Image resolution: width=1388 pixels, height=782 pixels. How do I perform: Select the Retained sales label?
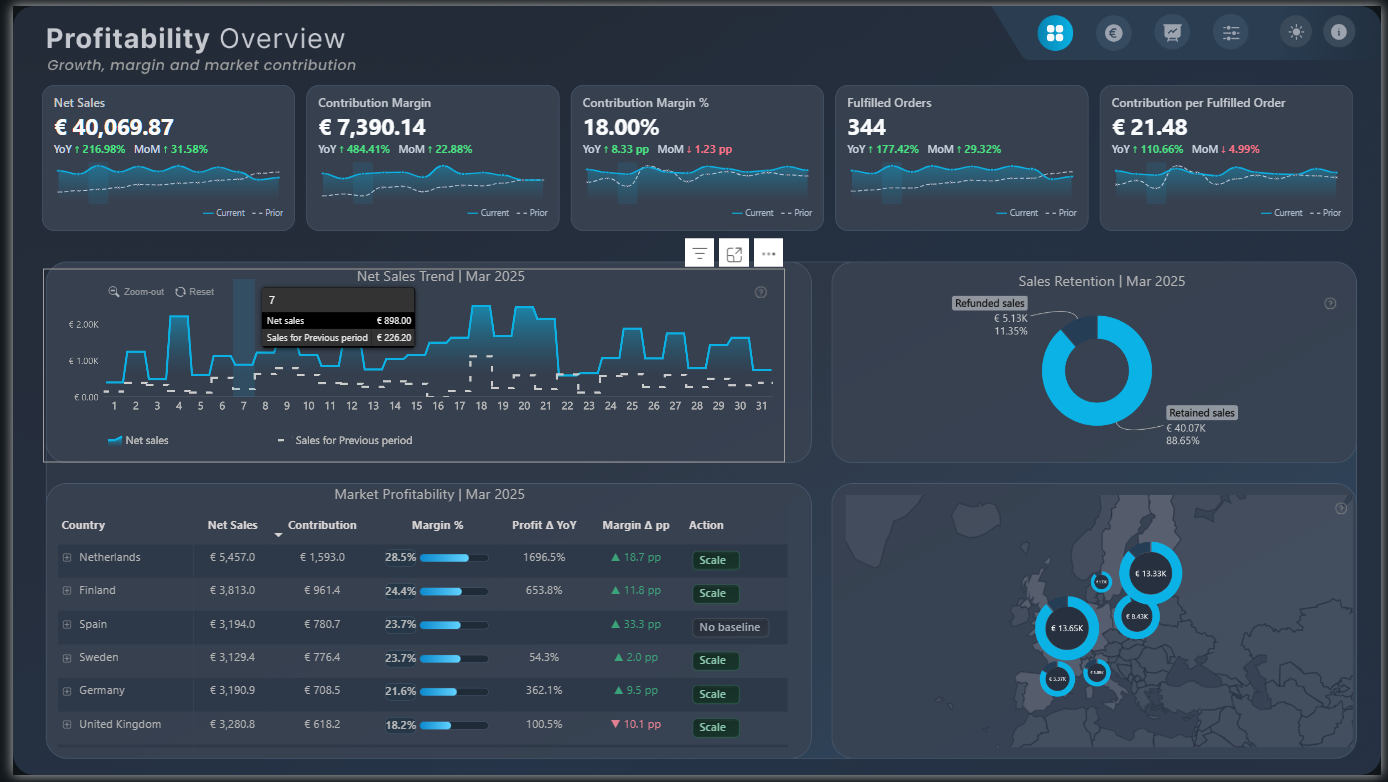1202,413
